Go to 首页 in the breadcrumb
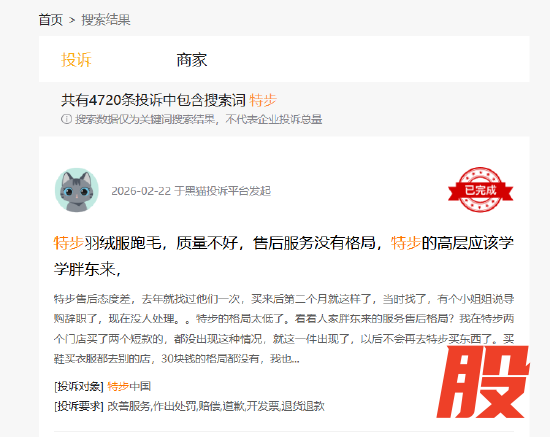 click(x=51, y=20)
